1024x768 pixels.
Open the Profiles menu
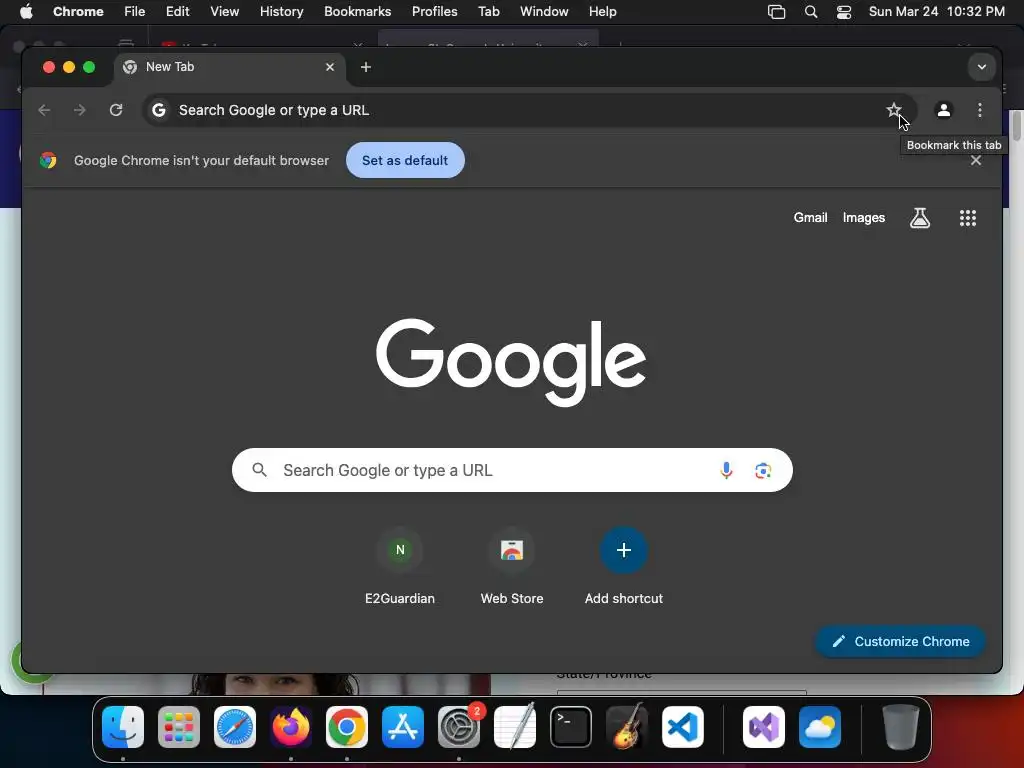coord(434,11)
